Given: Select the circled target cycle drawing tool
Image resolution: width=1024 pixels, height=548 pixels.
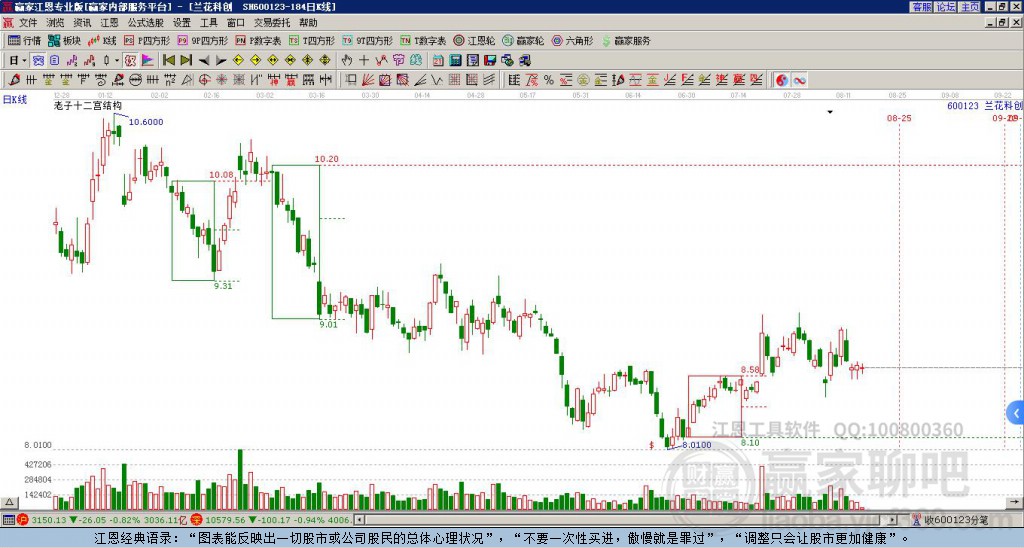Looking at the screenshot, I should point(204,80).
